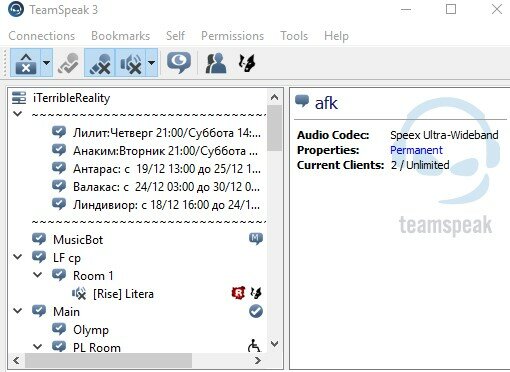
Task: Click the channel icon next to Olymp
Action: coord(59,329)
